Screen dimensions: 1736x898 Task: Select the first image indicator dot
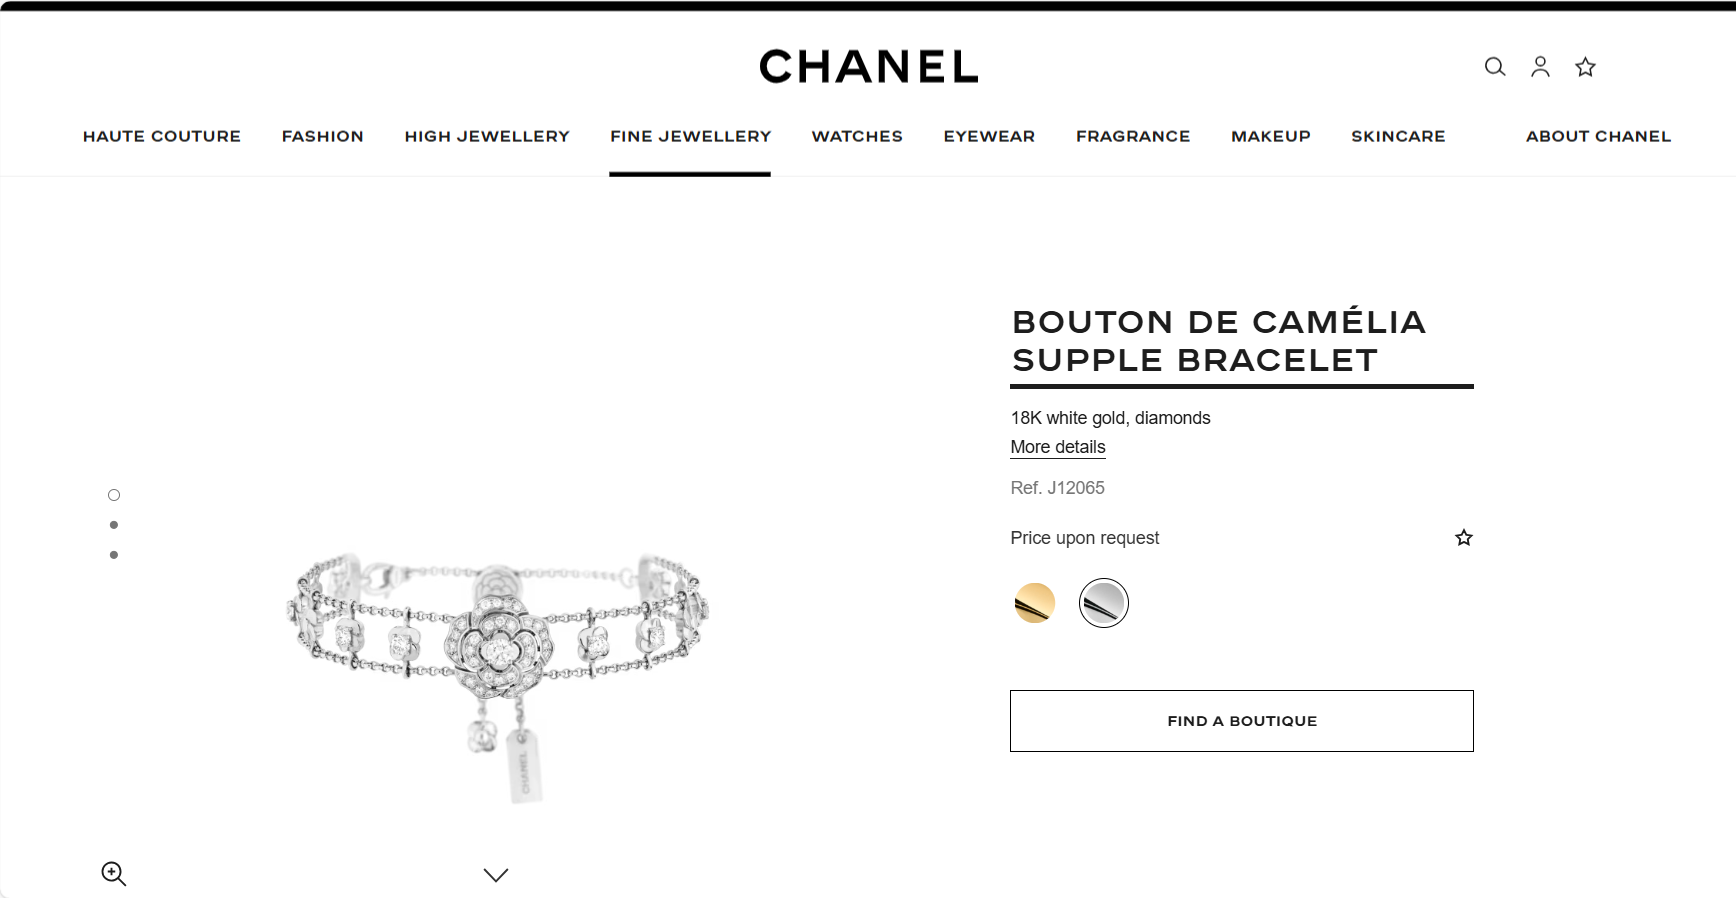click(114, 495)
